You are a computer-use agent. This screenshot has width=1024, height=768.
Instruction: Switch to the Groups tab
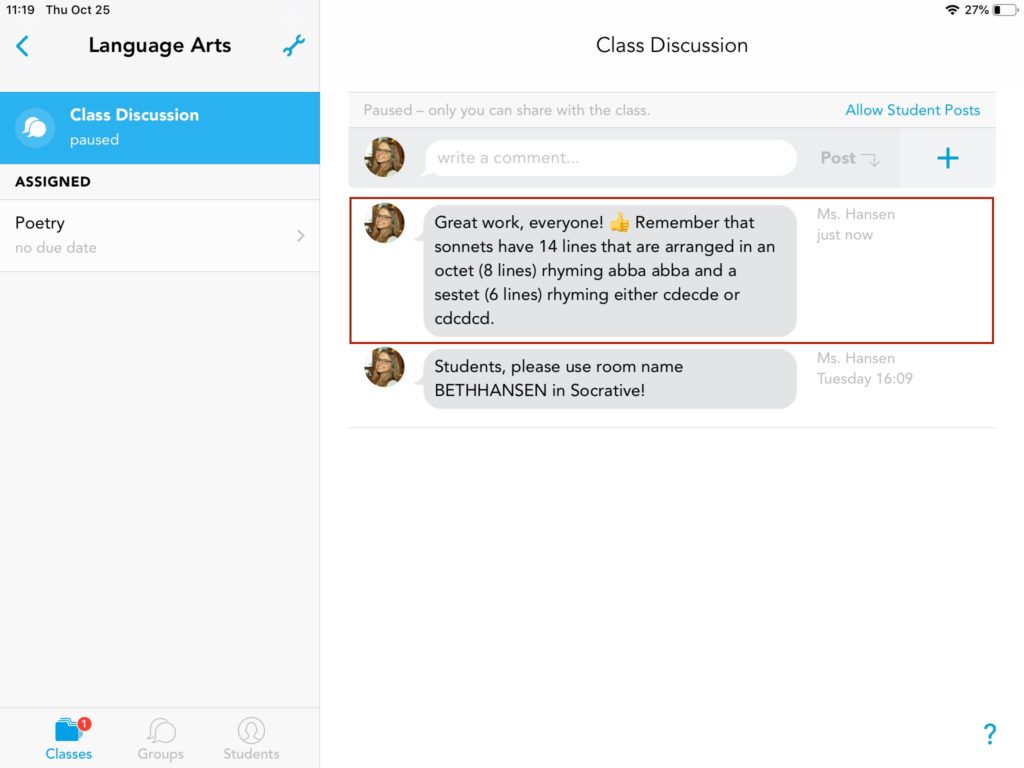click(160, 738)
